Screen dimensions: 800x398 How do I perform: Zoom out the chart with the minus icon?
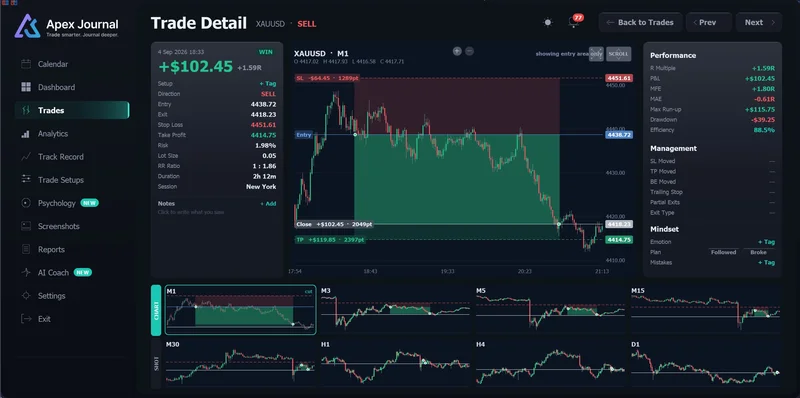469,51
